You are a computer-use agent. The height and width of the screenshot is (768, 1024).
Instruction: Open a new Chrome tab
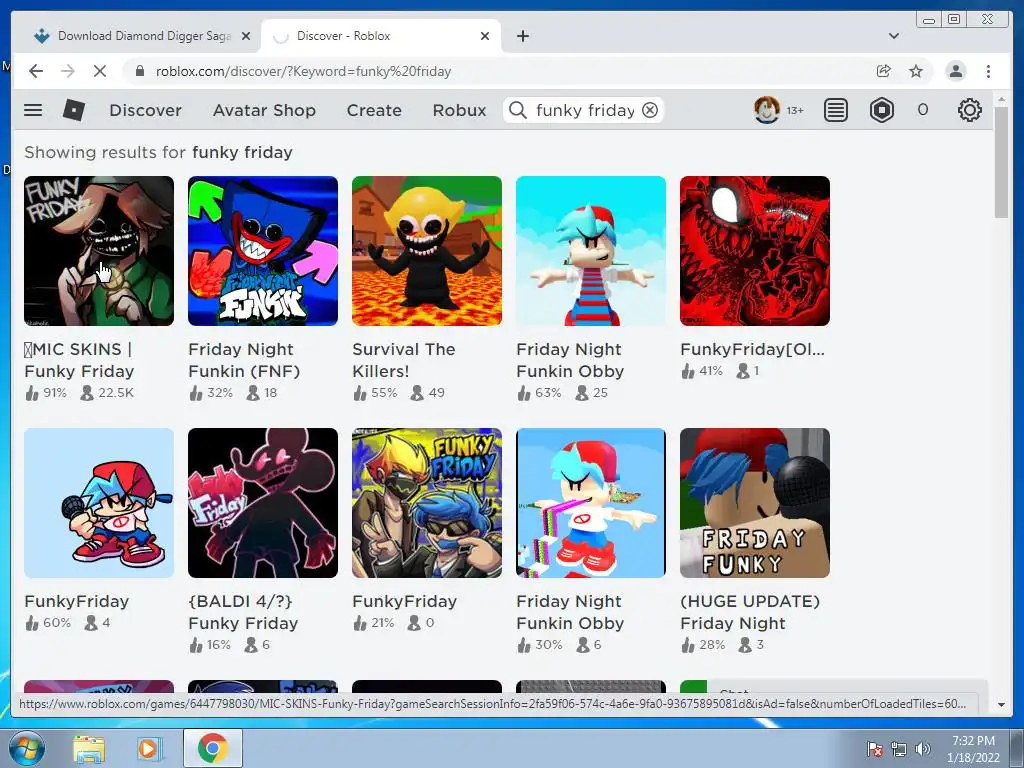522,36
